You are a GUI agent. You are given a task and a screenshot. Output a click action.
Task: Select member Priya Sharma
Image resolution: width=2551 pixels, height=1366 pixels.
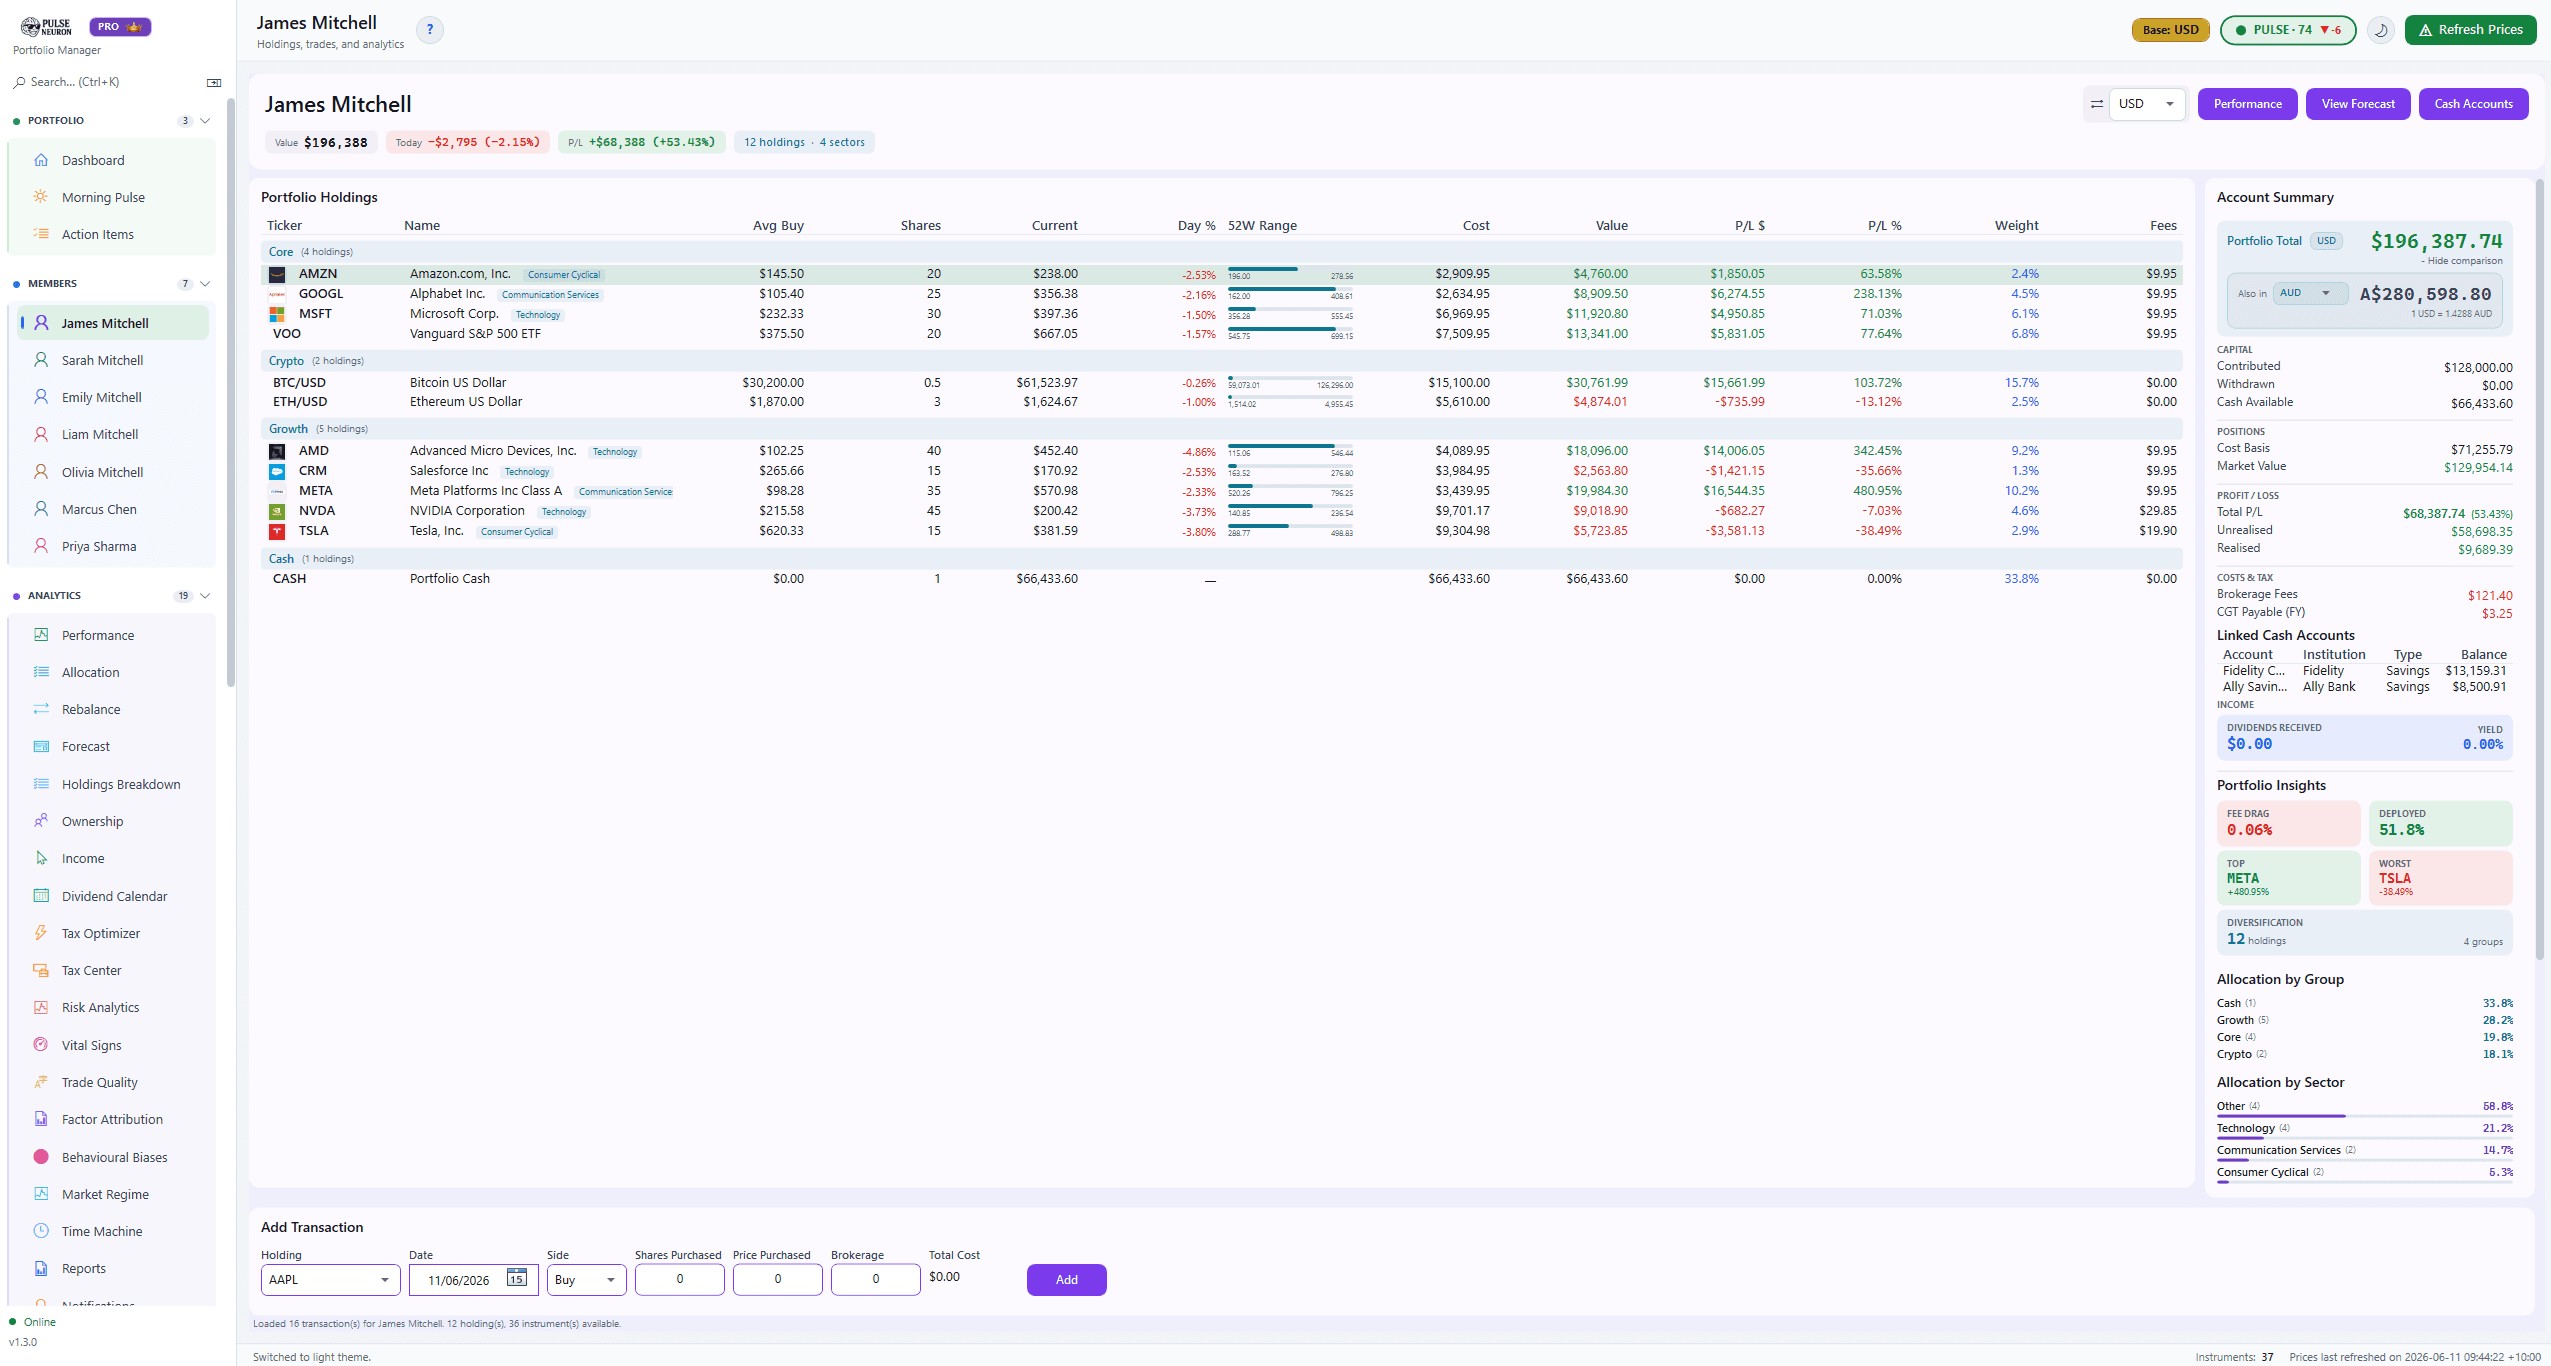point(113,546)
